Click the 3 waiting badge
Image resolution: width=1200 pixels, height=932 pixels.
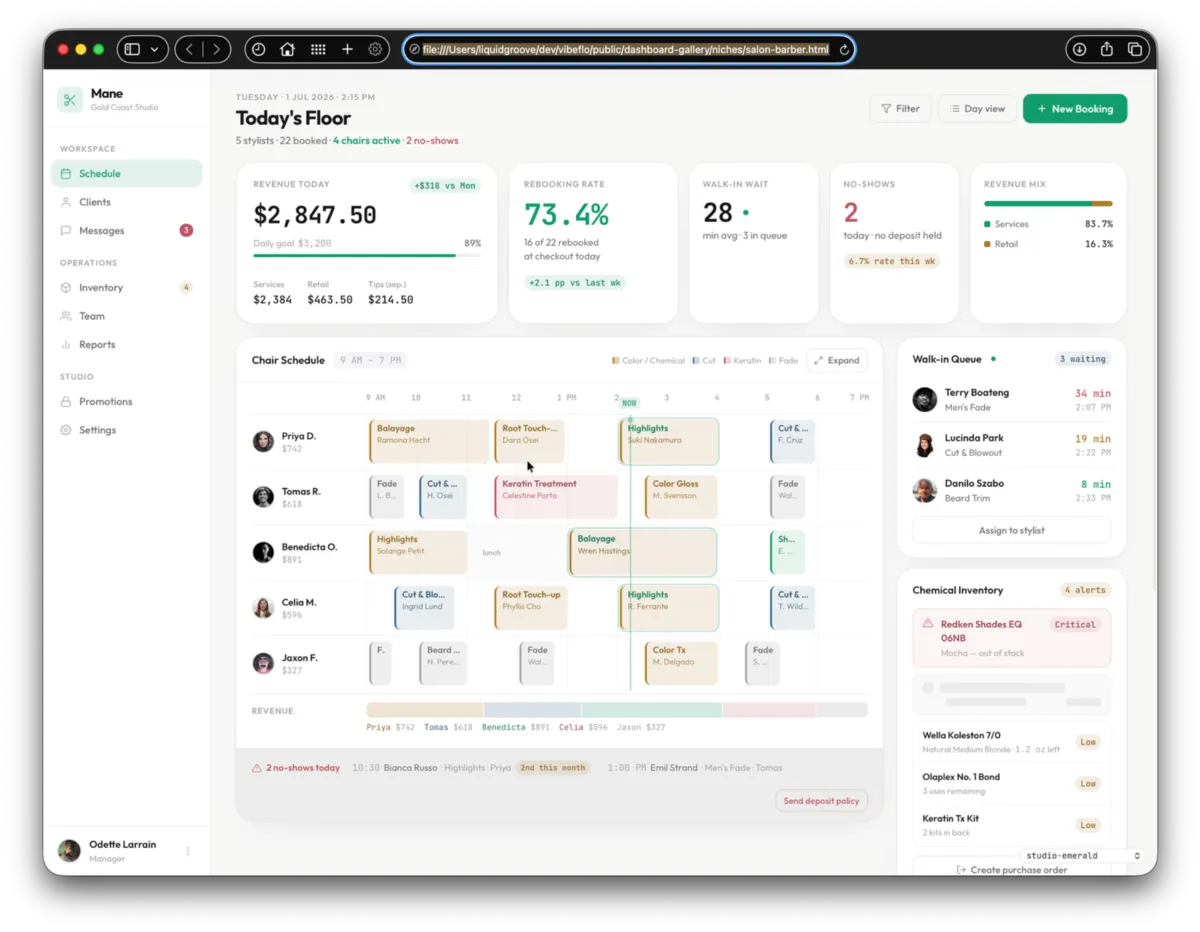click(1082, 359)
